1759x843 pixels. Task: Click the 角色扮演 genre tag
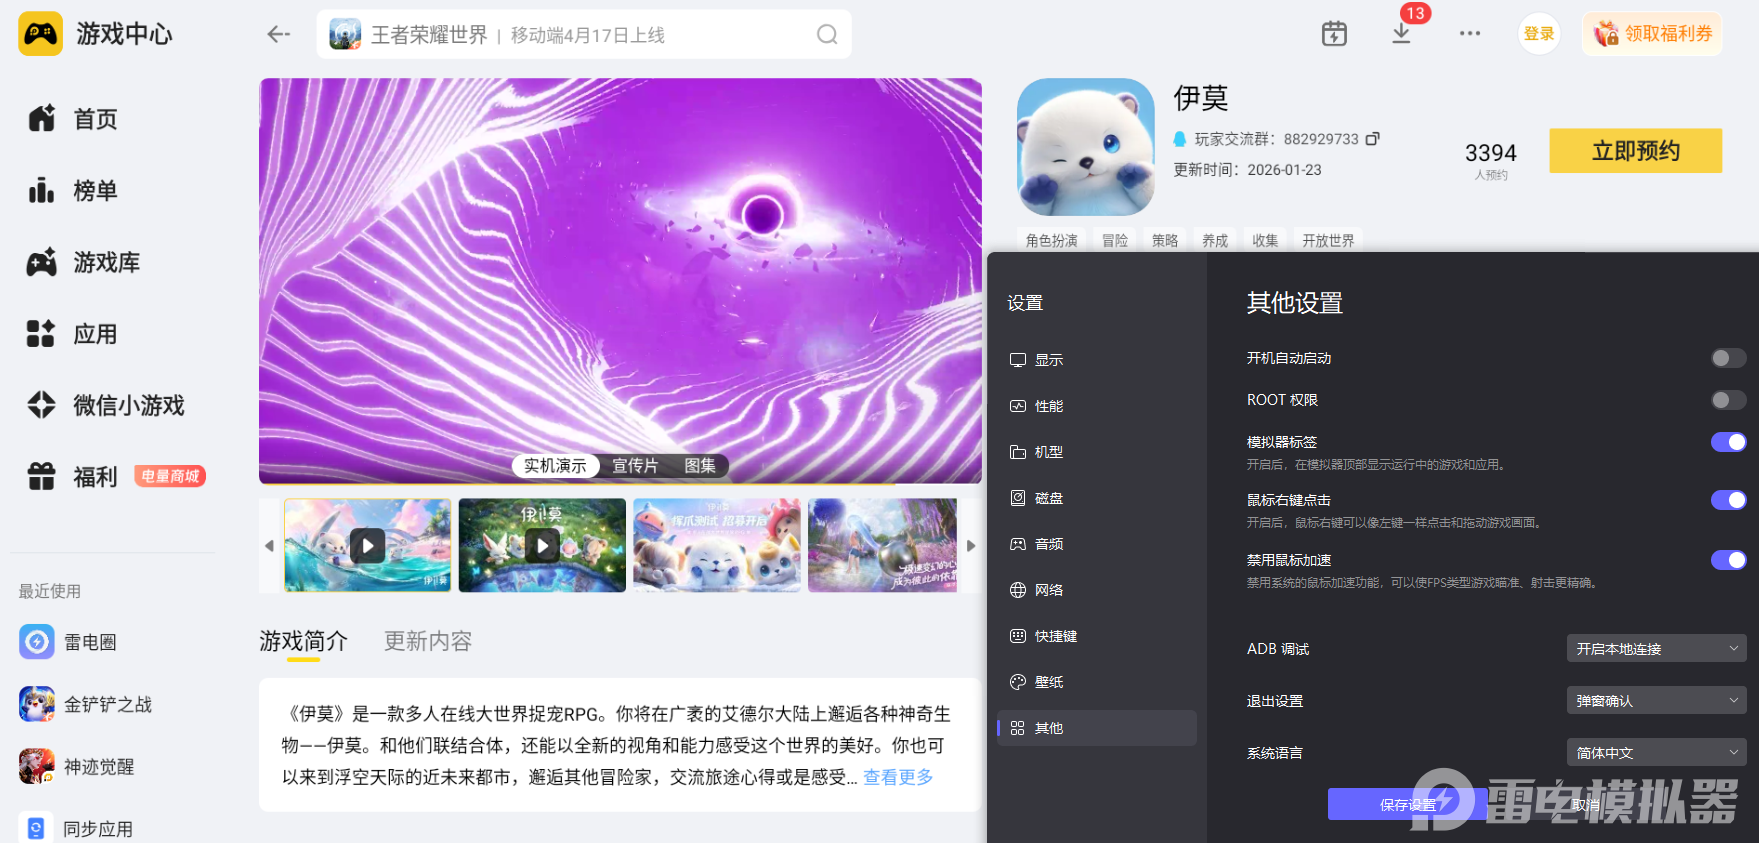click(1052, 240)
